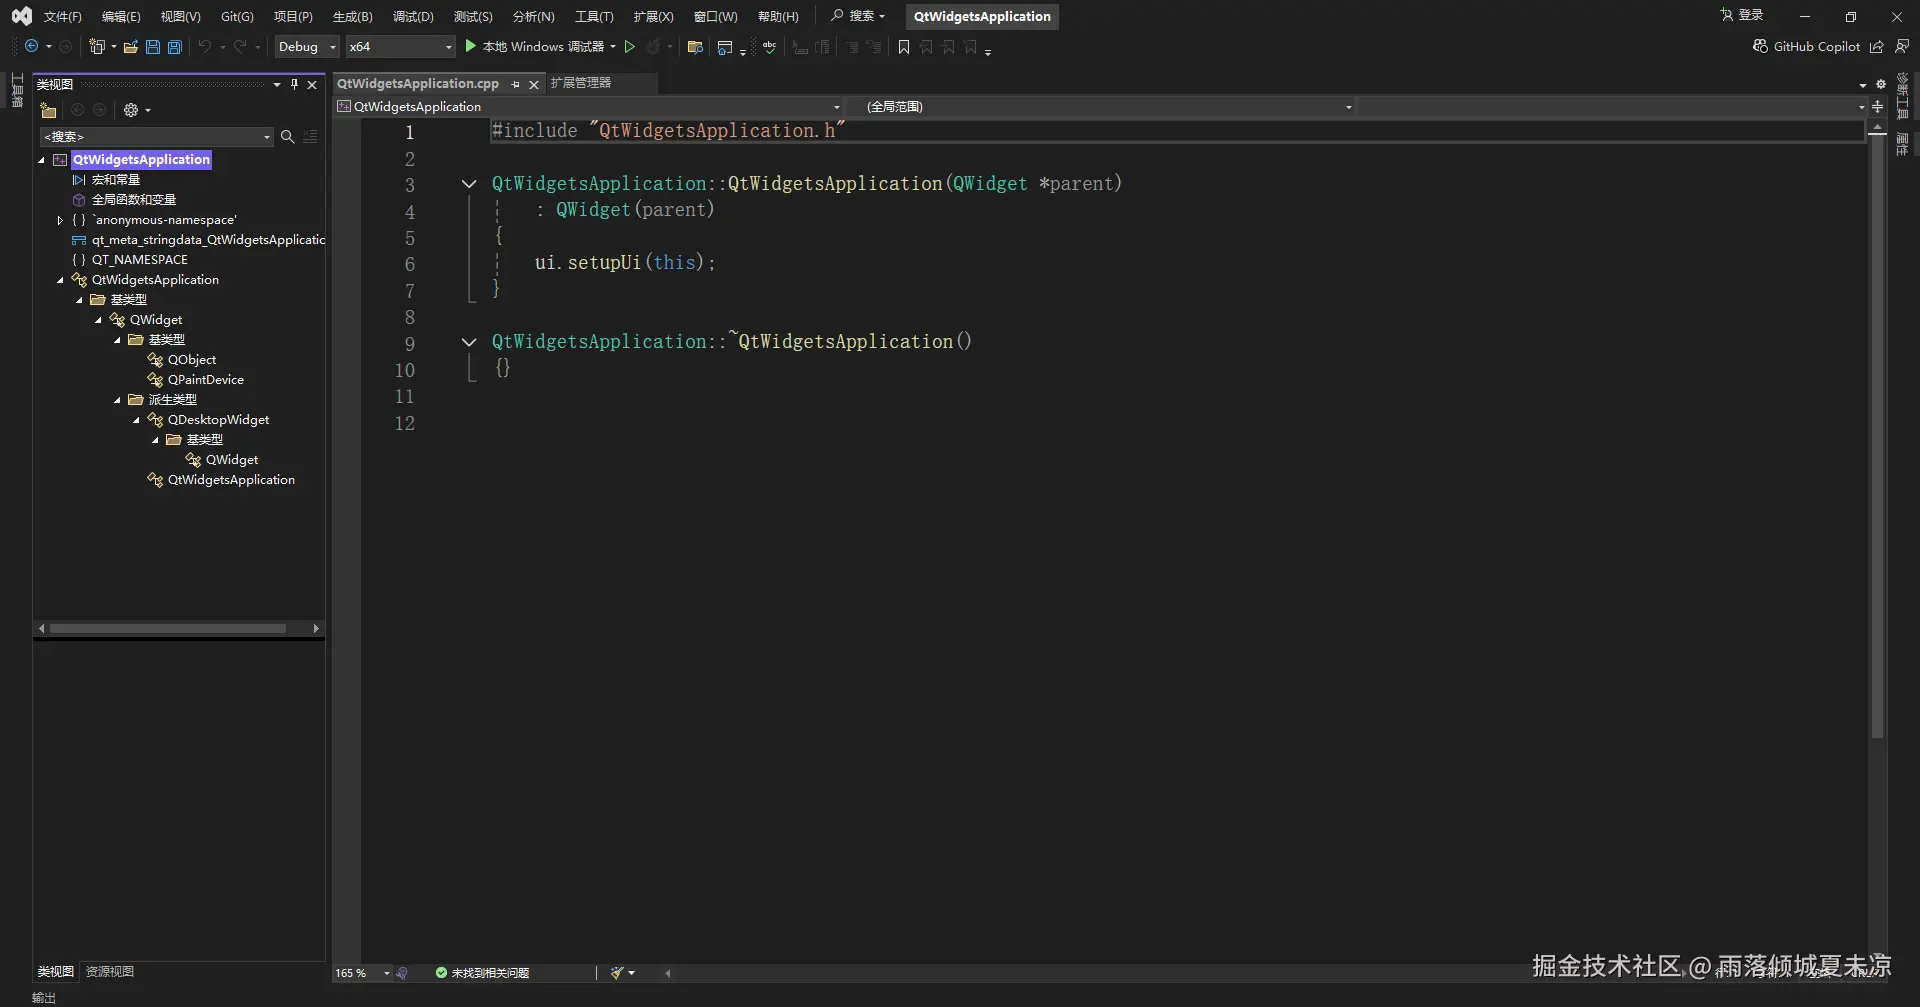Open the 扩展(X) menu
Viewport: 1920px width, 1007px height.
coord(653,17)
